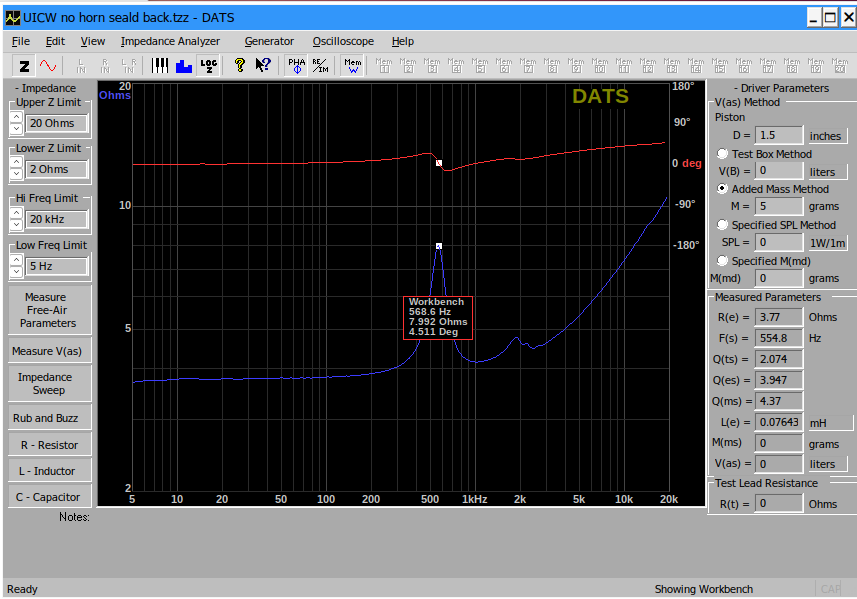Select memory slot Mem 15 icon
This screenshot has width=857, height=599.
[x=720, y=66]
